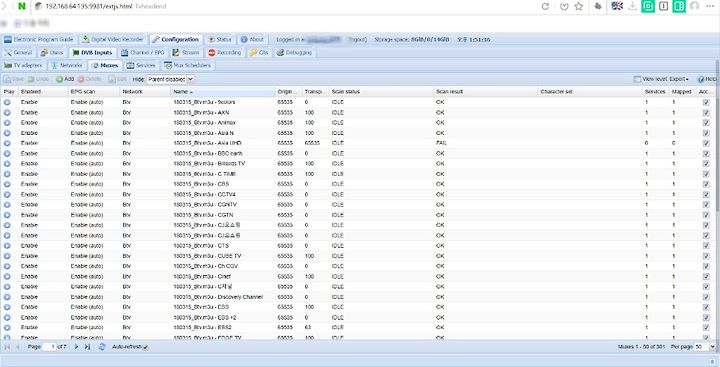This screenshot has width=720, height=367.
Task: Toggle the Auto-refresh checkbox
Action: [x=145, y=347]
